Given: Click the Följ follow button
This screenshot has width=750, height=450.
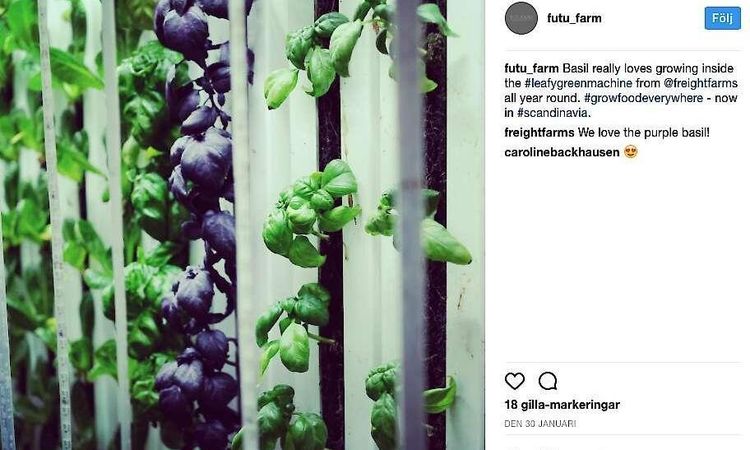Looking at the screenshot, I should pyautogui.click(x=722, y=19).
